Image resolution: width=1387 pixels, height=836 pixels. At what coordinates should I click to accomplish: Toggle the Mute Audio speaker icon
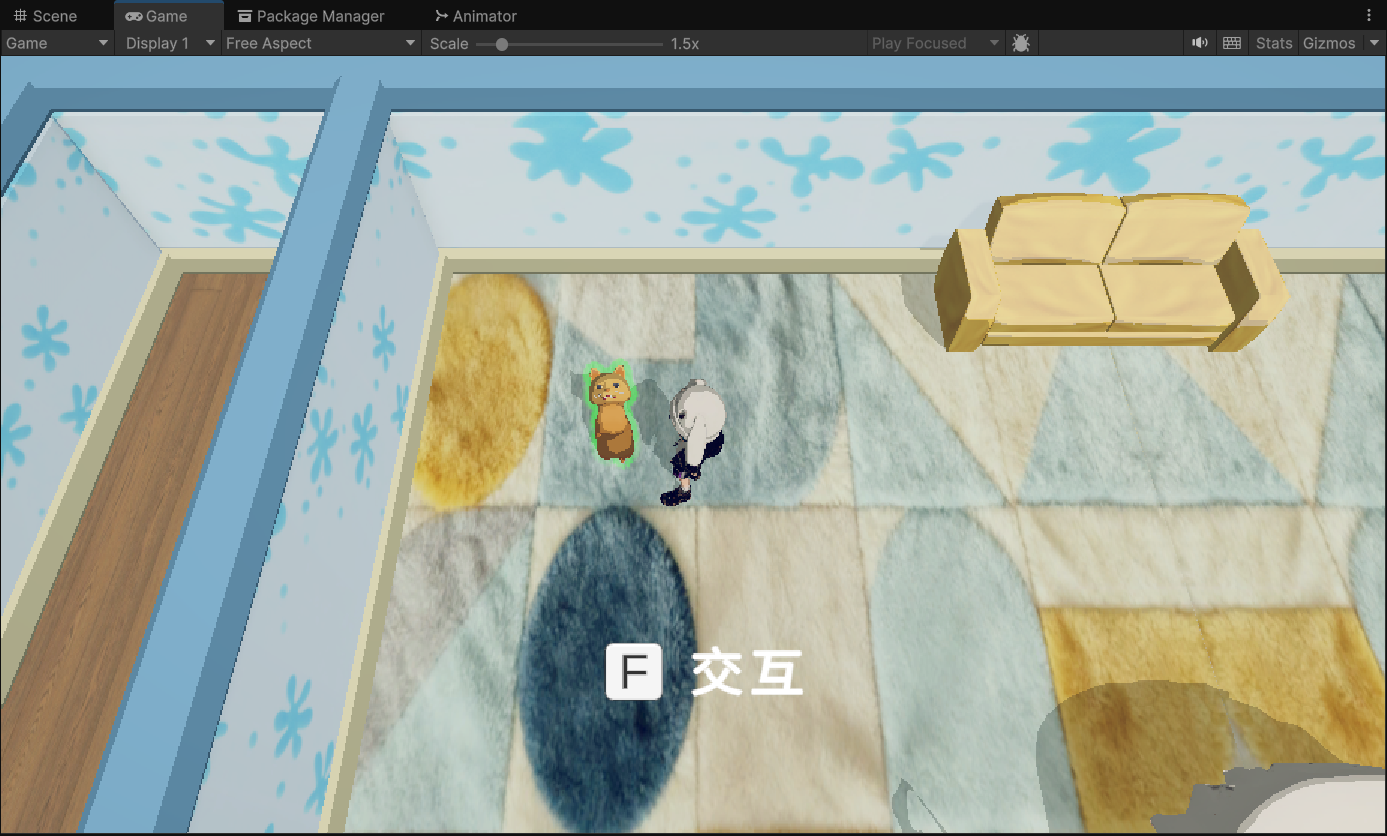pyautogui.click(x=1200, y=43)
